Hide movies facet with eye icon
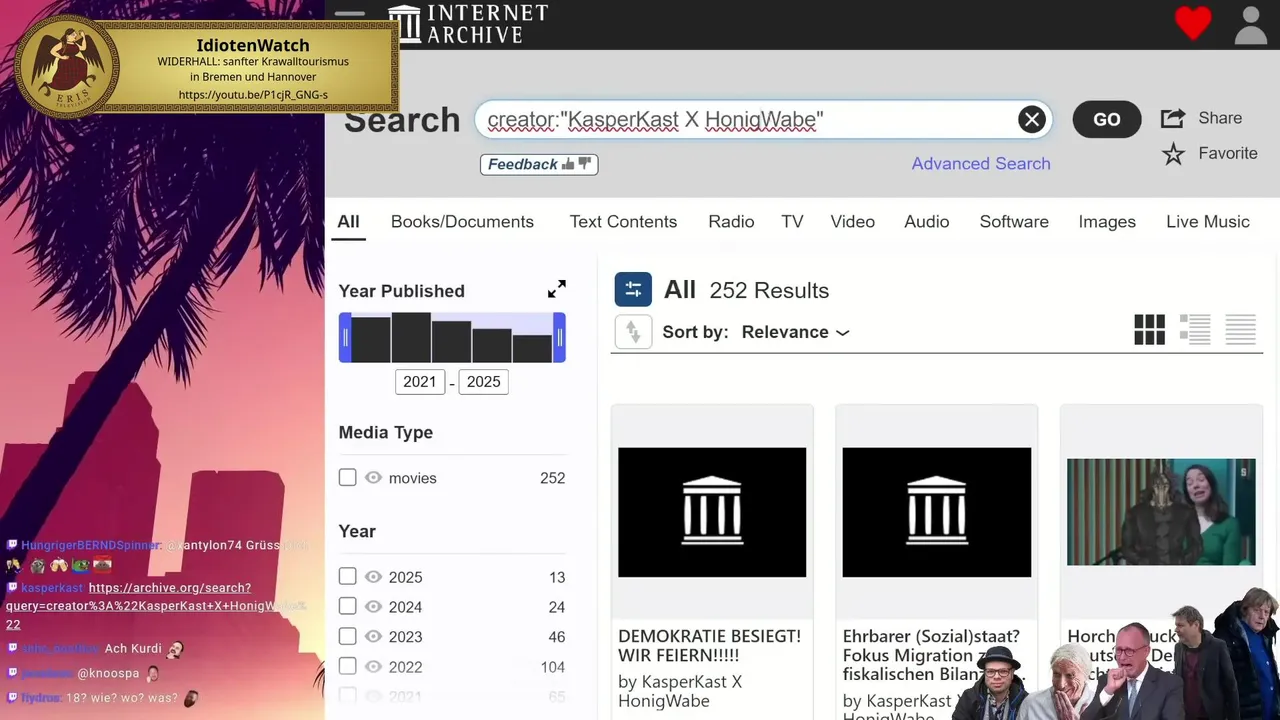1280x720 pixels. 374,478
